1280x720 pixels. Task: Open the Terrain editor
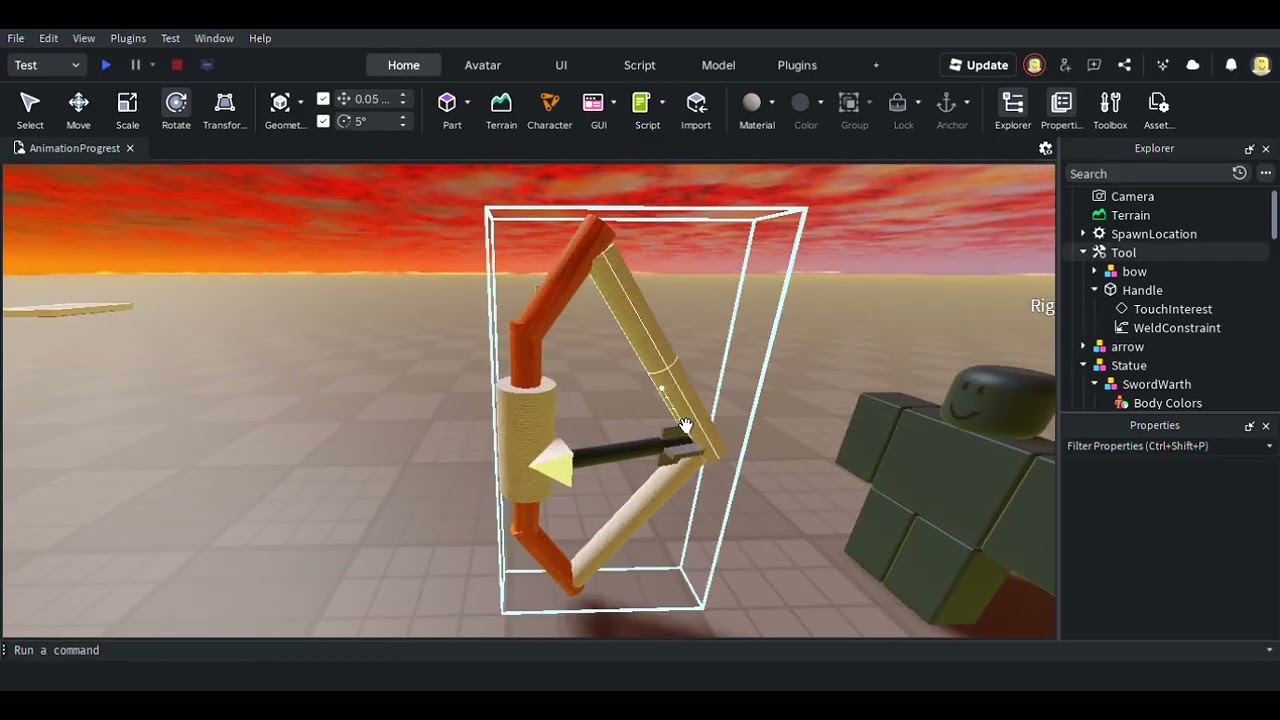[x=501, y=110]
